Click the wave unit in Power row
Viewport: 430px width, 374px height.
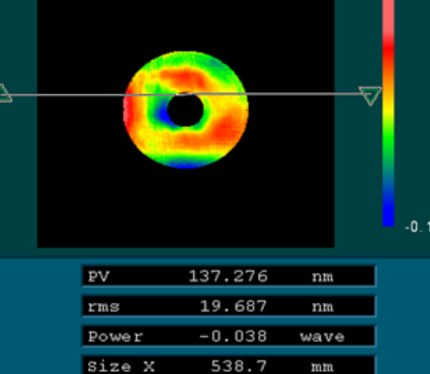(322, 337)
